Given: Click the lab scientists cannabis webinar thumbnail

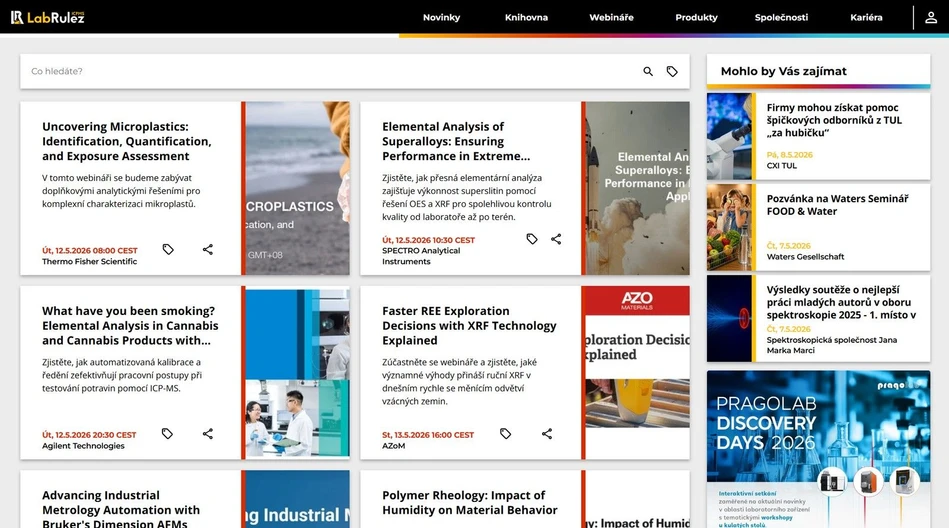Looking at the screenshot, I should pos(297,372).
